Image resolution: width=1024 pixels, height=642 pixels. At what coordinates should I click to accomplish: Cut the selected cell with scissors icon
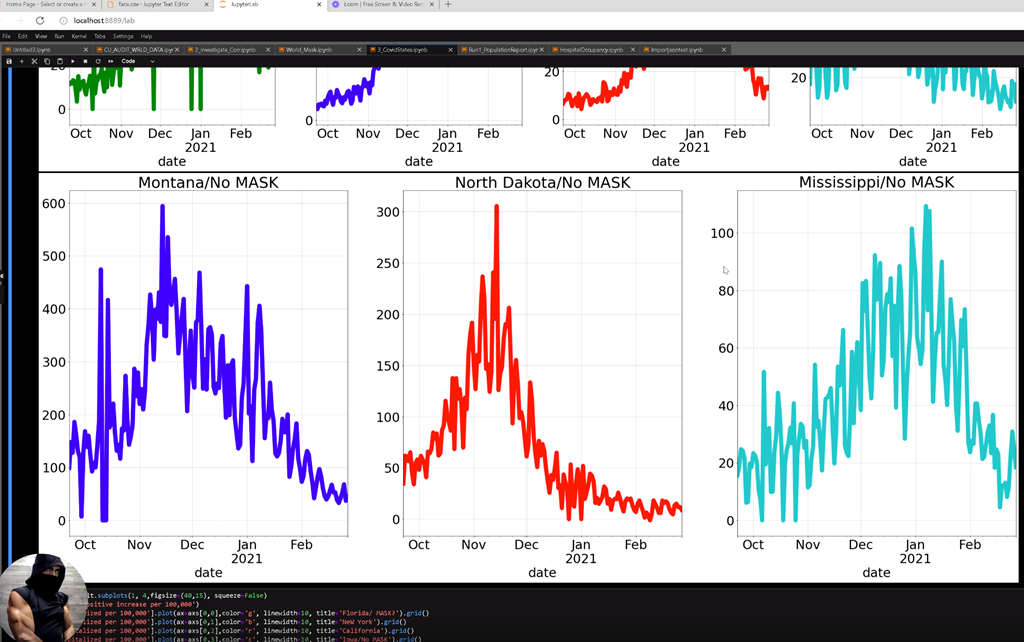(34, 61)
